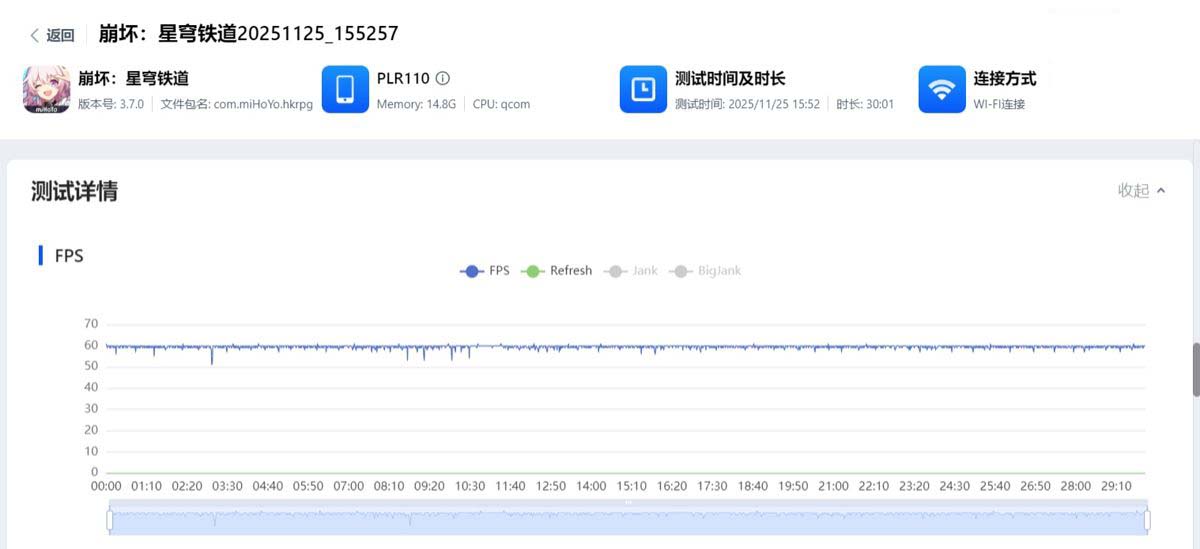The width and height of the screenshot is (1200, 549).
Task: Click the page vertical scrollbar thumb
Action: point(1195,370)
